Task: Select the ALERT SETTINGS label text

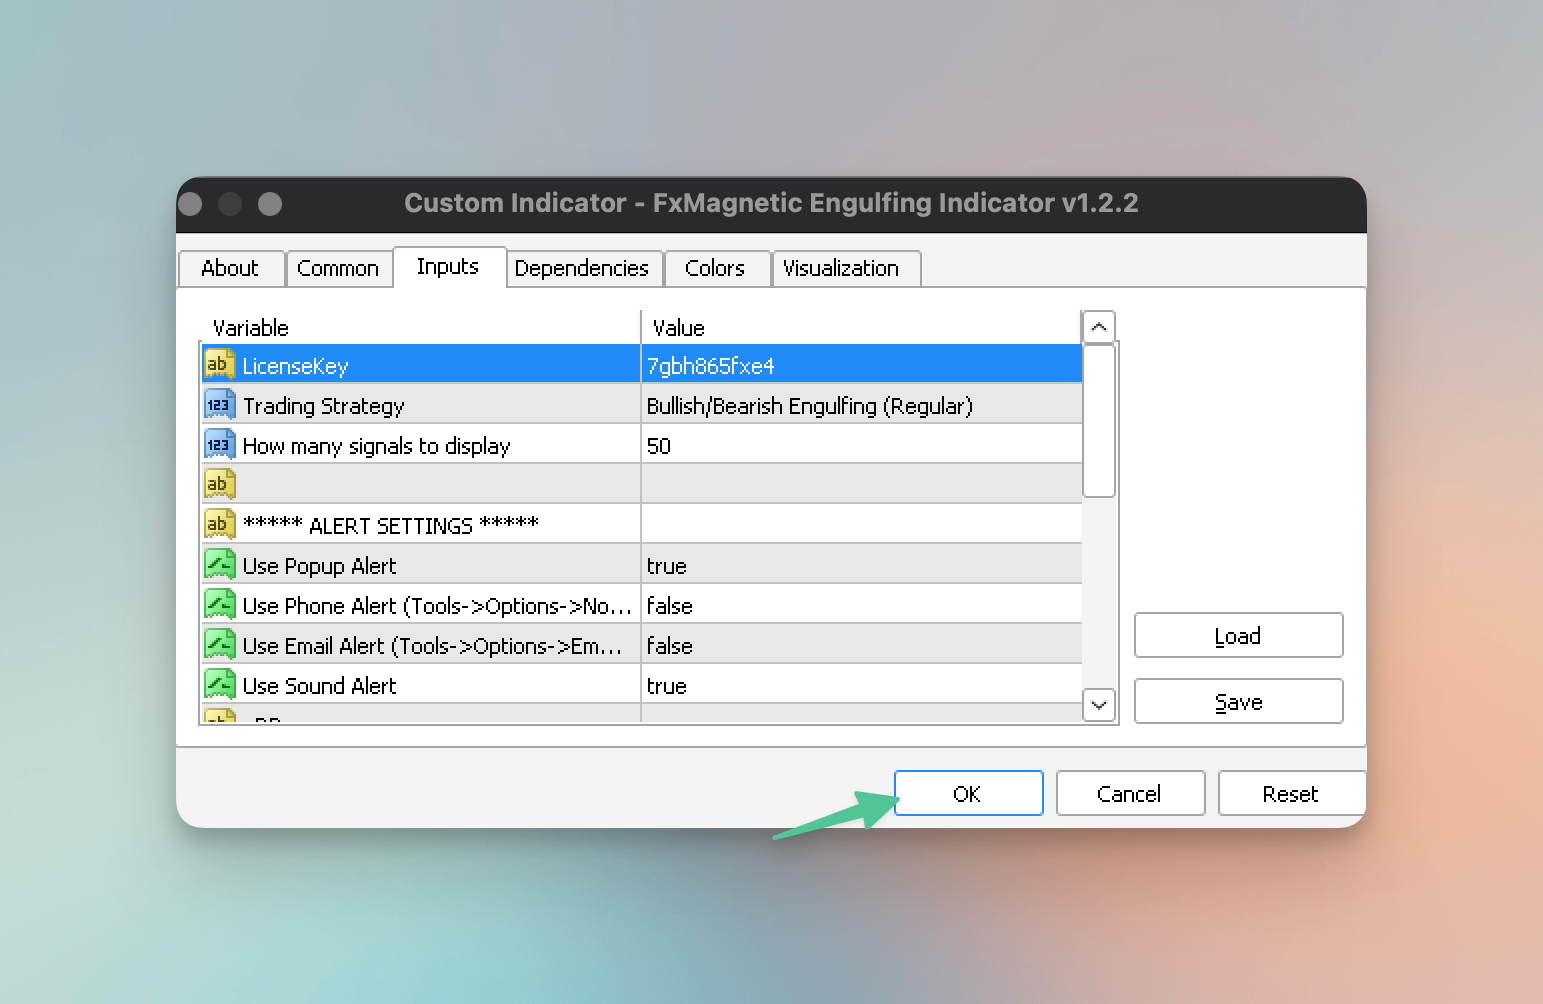Action: (391, 525)
